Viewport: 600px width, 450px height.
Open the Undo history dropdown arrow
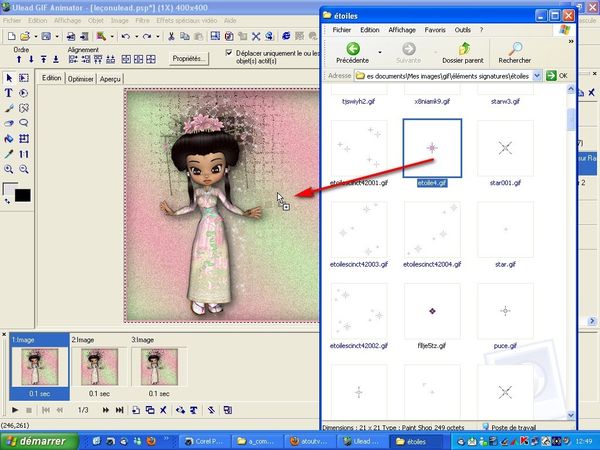pos(136,37)
